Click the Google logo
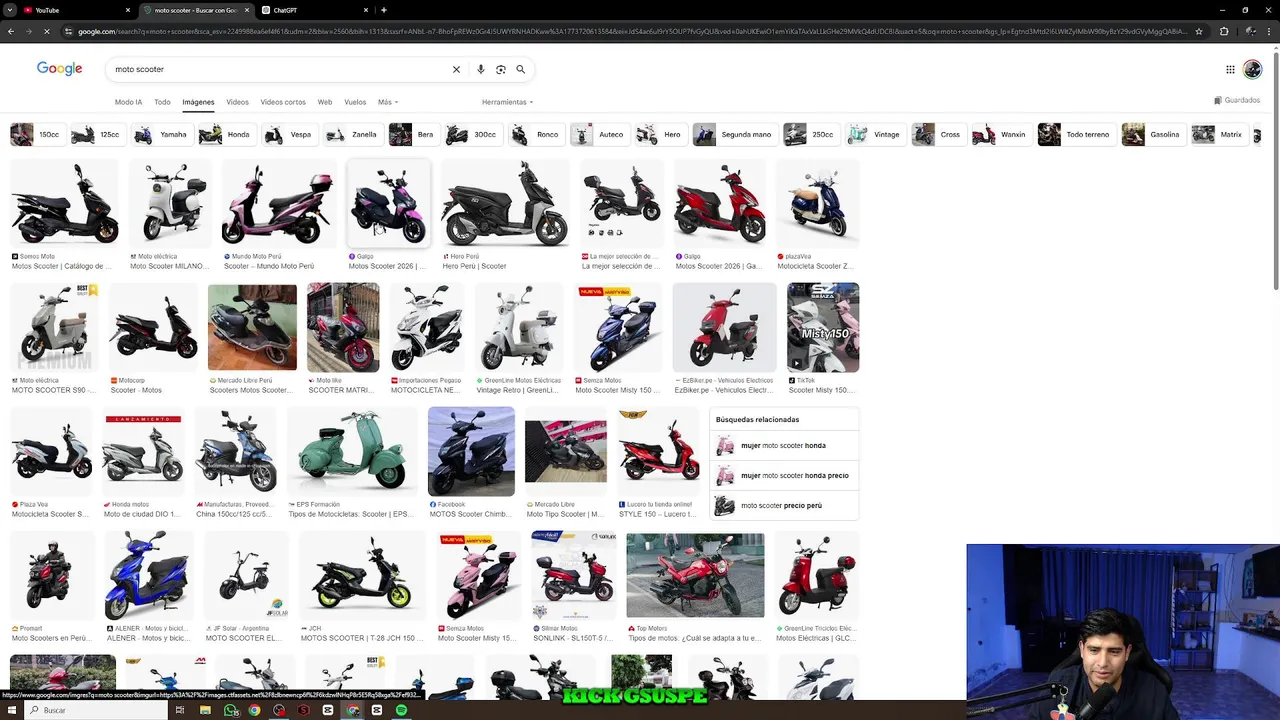The width and height of the screenshot is (1280, 720). [x=60, y=68]
